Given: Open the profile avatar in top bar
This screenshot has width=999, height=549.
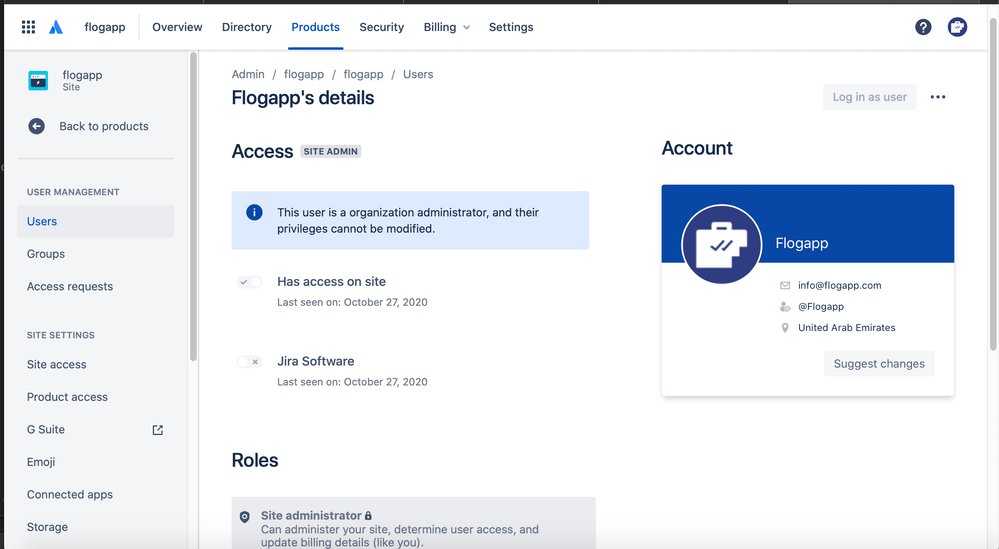Looking at the screenshot, I should [x=957, y=27].
